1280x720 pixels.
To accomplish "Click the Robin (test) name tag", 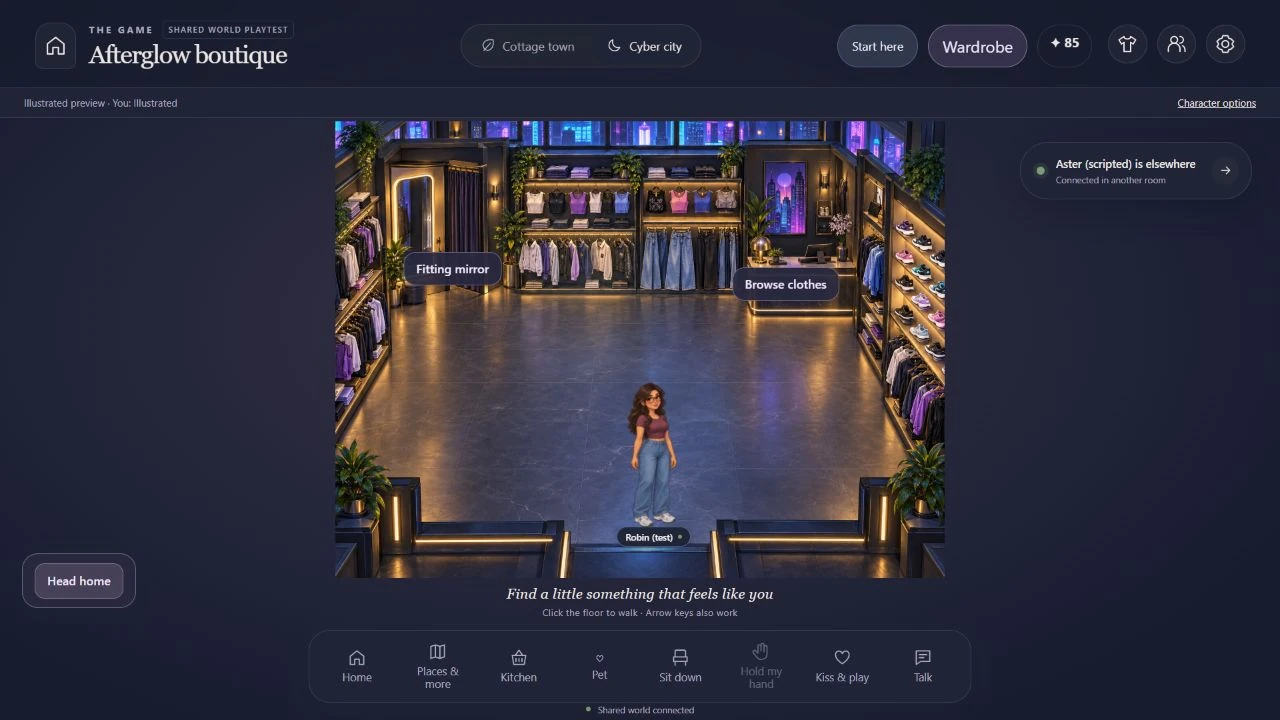I will pos(653,537).
